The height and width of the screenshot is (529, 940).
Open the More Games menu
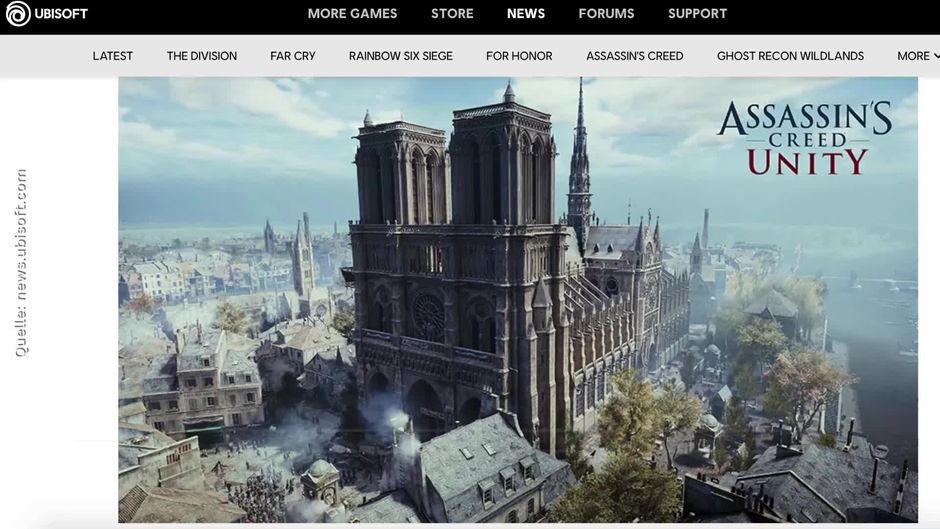352,14
